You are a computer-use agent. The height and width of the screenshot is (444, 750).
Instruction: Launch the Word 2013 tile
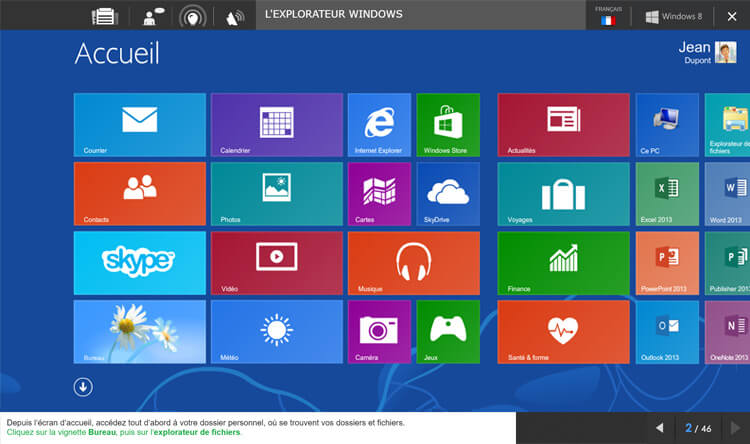tap(727, 194)
